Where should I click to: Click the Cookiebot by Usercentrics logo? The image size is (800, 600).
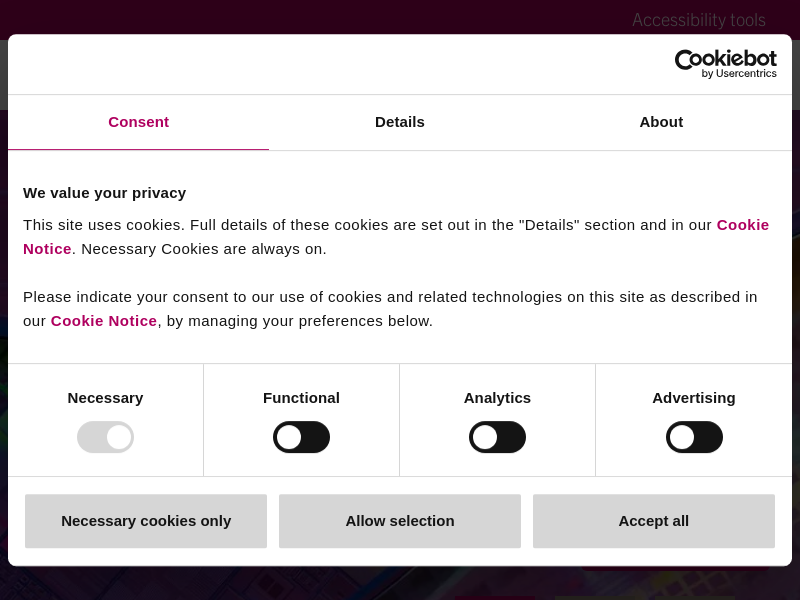[x=725, y=64]
